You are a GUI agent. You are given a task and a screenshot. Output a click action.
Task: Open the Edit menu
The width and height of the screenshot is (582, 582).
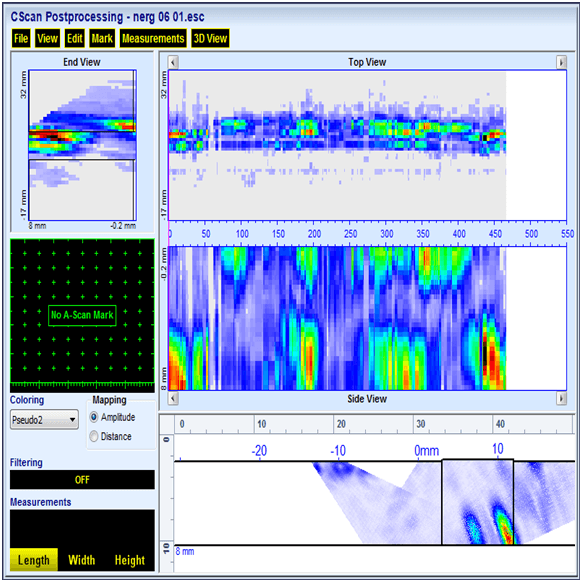coord(74,38)
